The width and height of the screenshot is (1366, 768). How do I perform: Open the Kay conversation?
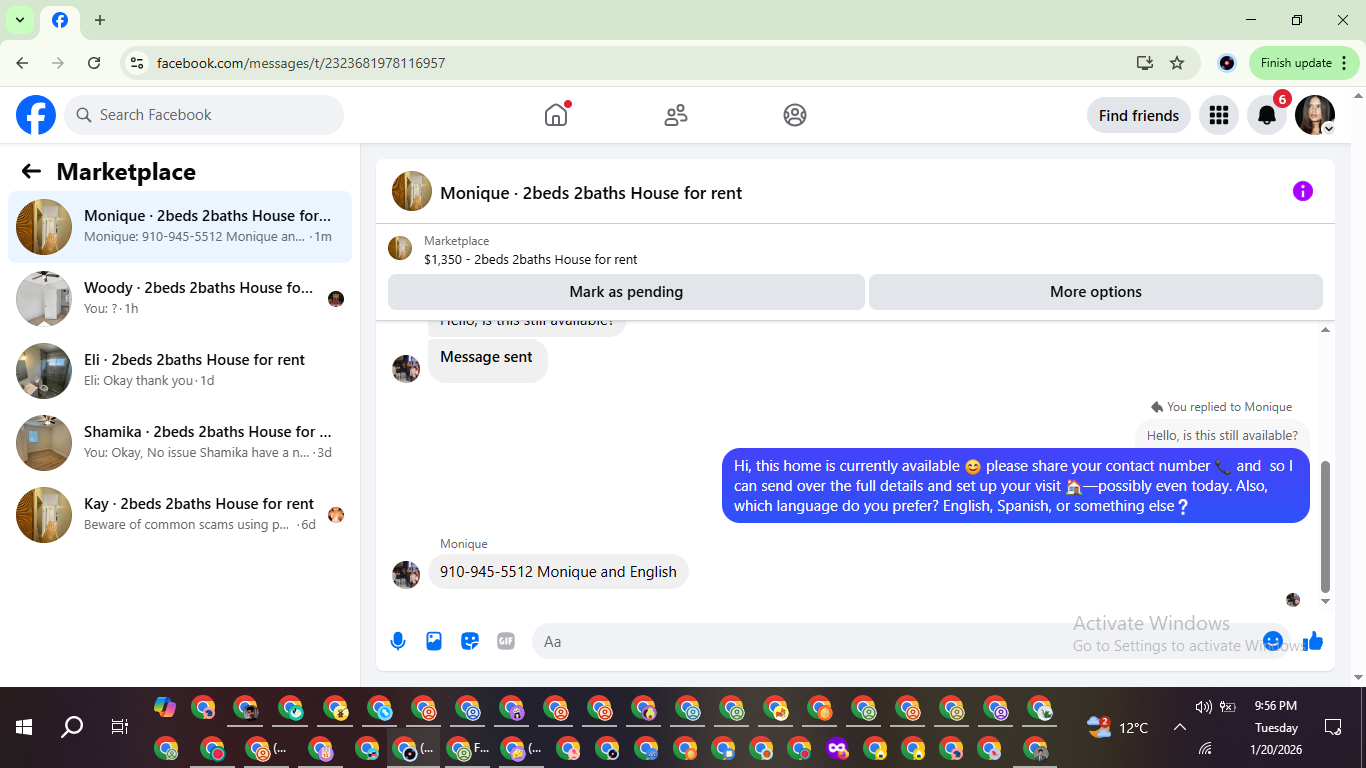pyautogui.click(x=180, y=515)
